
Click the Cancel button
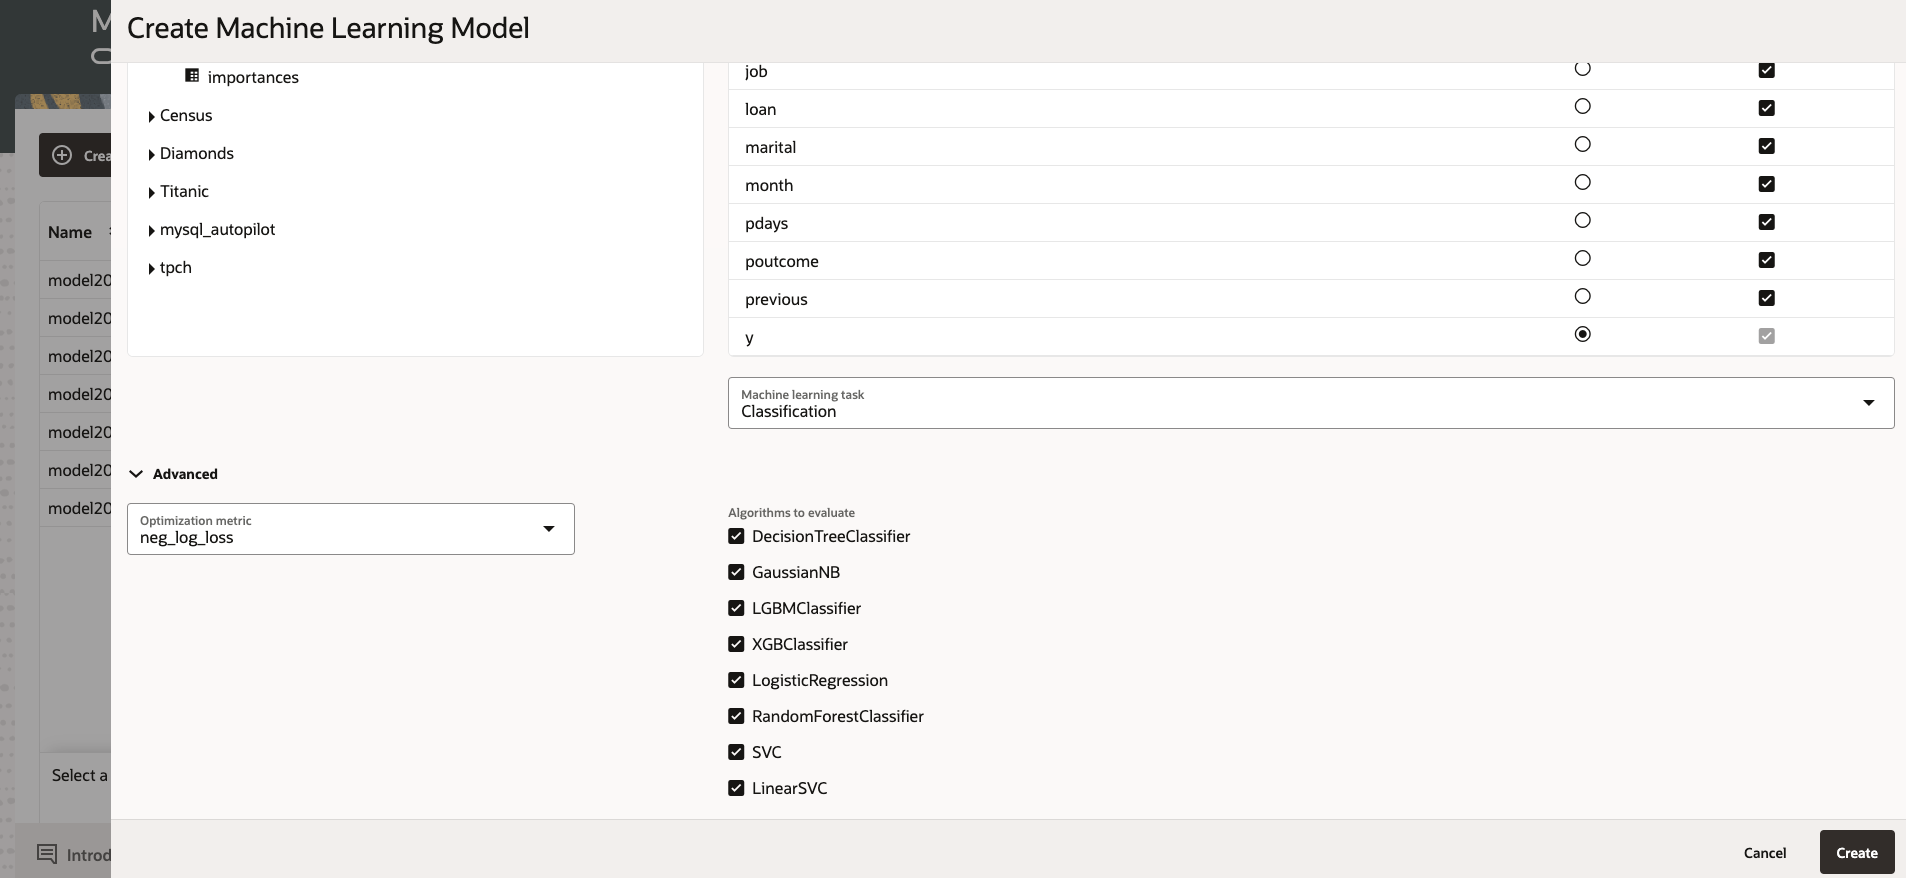(1764, 853)
